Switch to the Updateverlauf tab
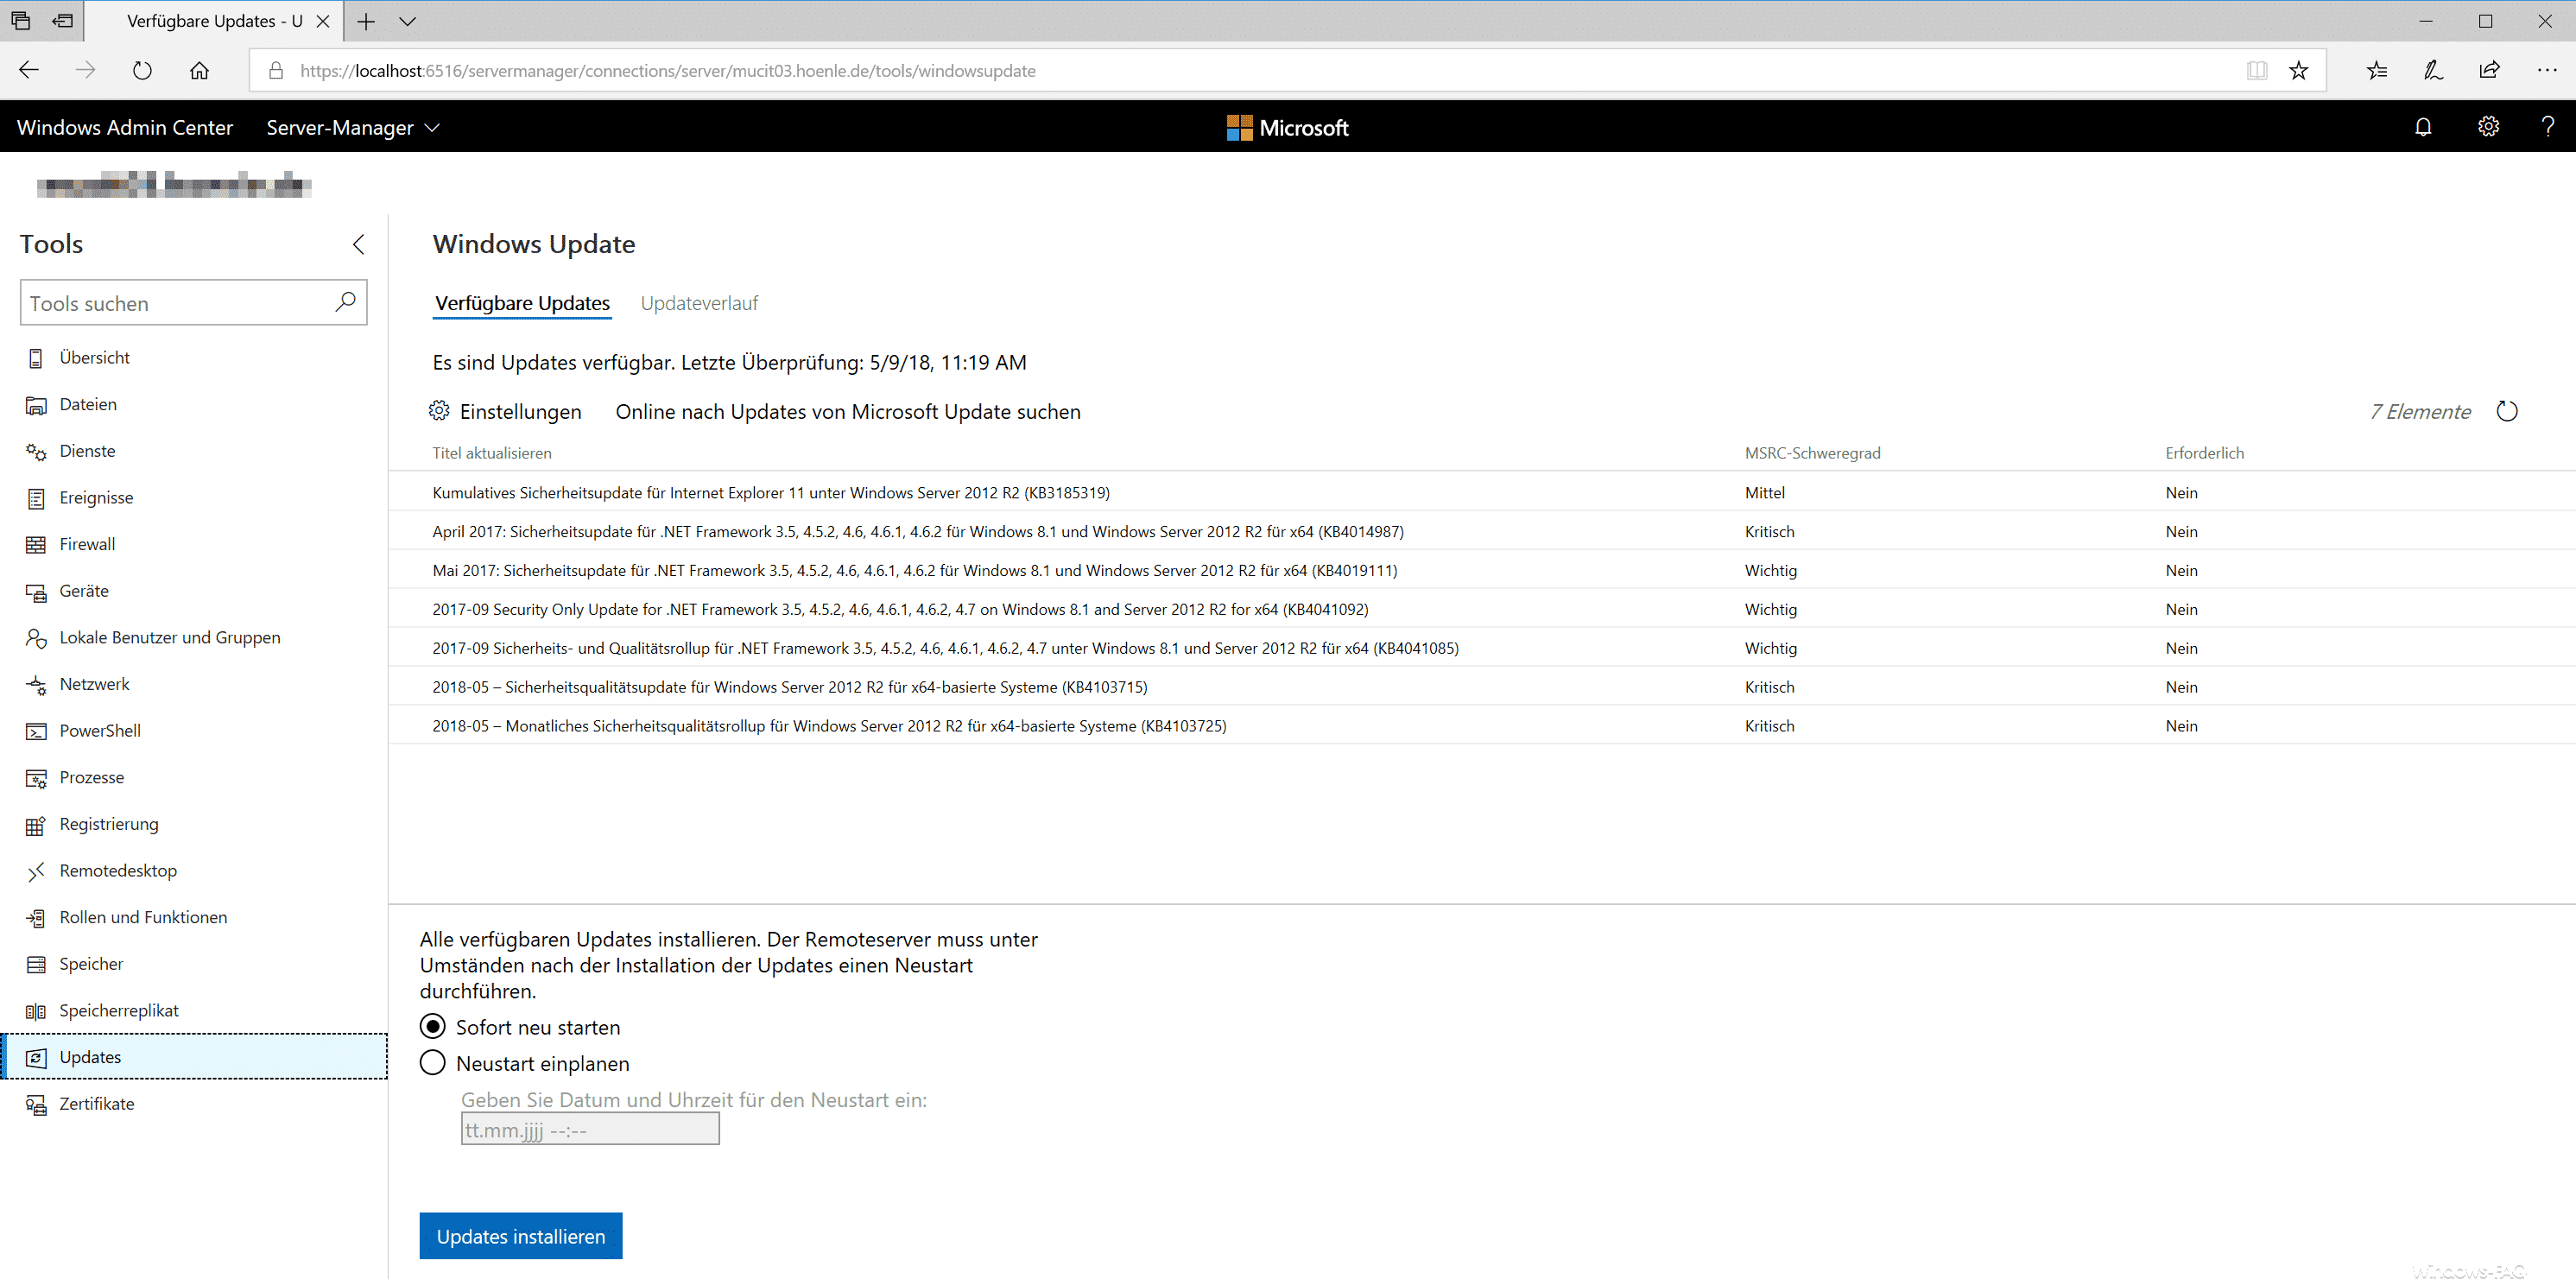The image size is (2576, 1279). click(x=699, y=303)
